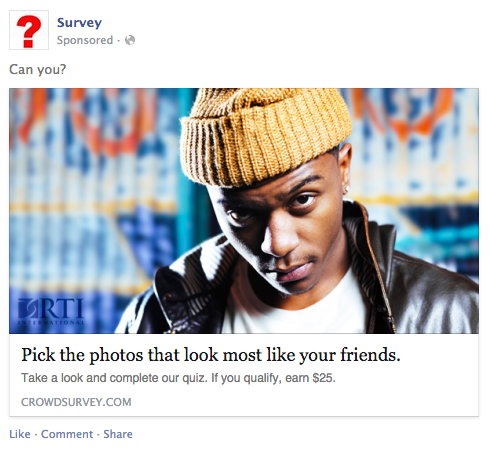Viewport: 490px width, 451px height.
Task: Click the word "friends." in the headline
Action: click(370, 355)
